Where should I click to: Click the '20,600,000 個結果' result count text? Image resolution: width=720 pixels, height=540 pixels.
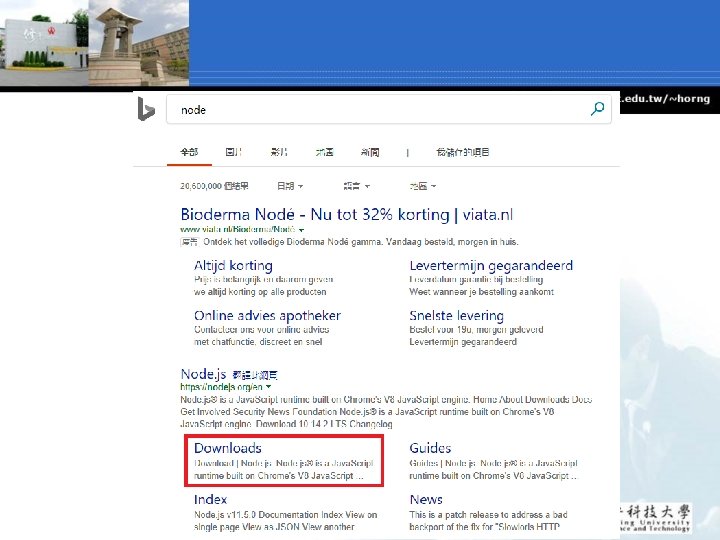pos(214,186)
